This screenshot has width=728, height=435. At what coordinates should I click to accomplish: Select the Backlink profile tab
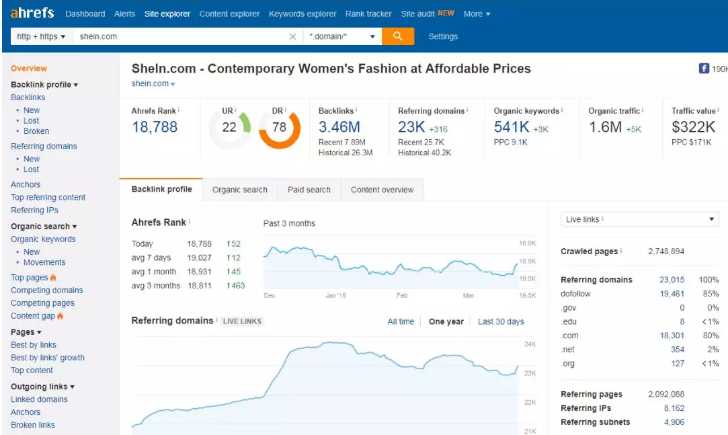[x=161, y=189]
